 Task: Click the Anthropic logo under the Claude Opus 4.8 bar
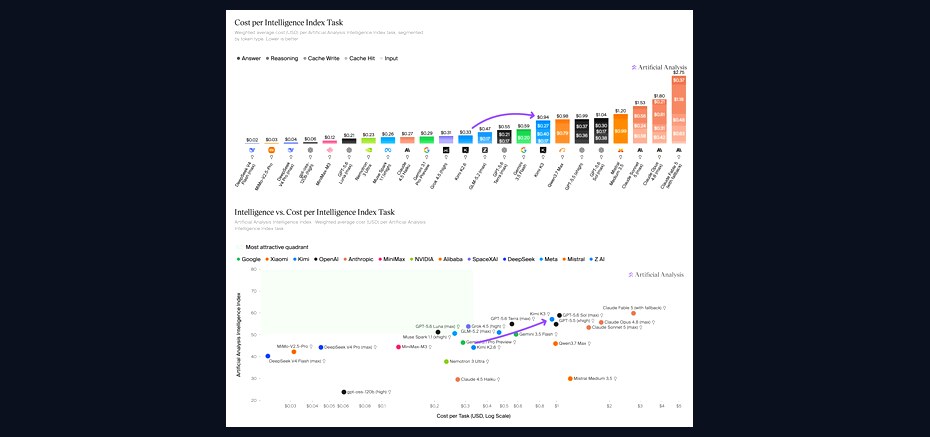pyautogui.click(x=659, y=150)
